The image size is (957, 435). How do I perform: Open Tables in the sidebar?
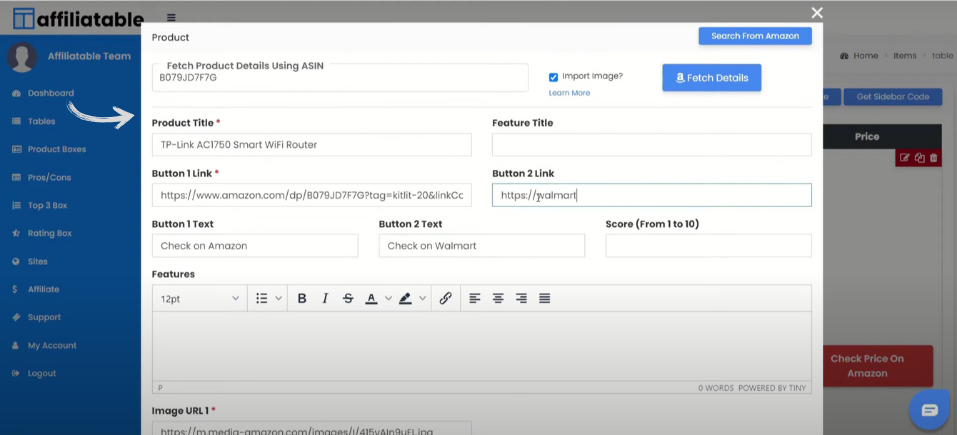[41, 121]
